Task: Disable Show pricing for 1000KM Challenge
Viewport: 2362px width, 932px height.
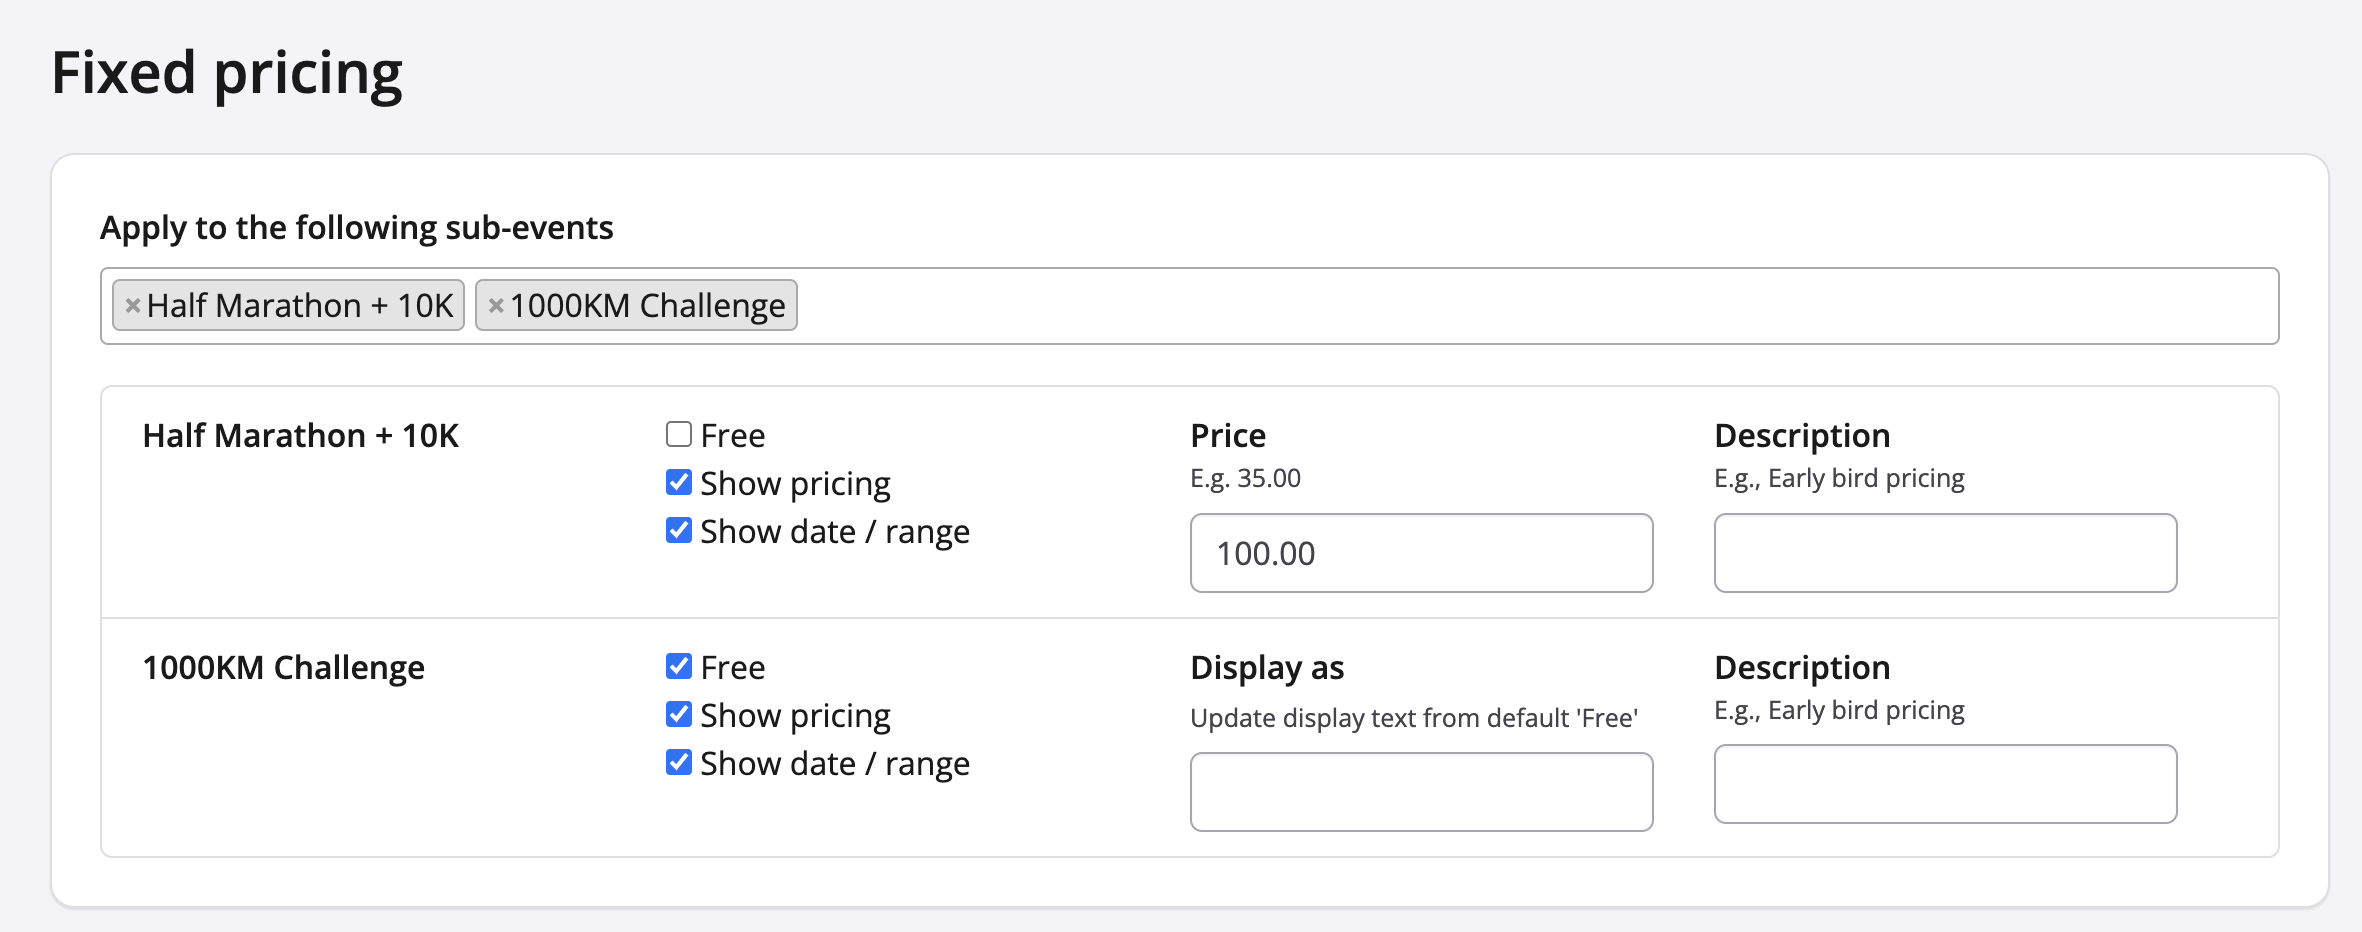Action: [x=679, y=715]
